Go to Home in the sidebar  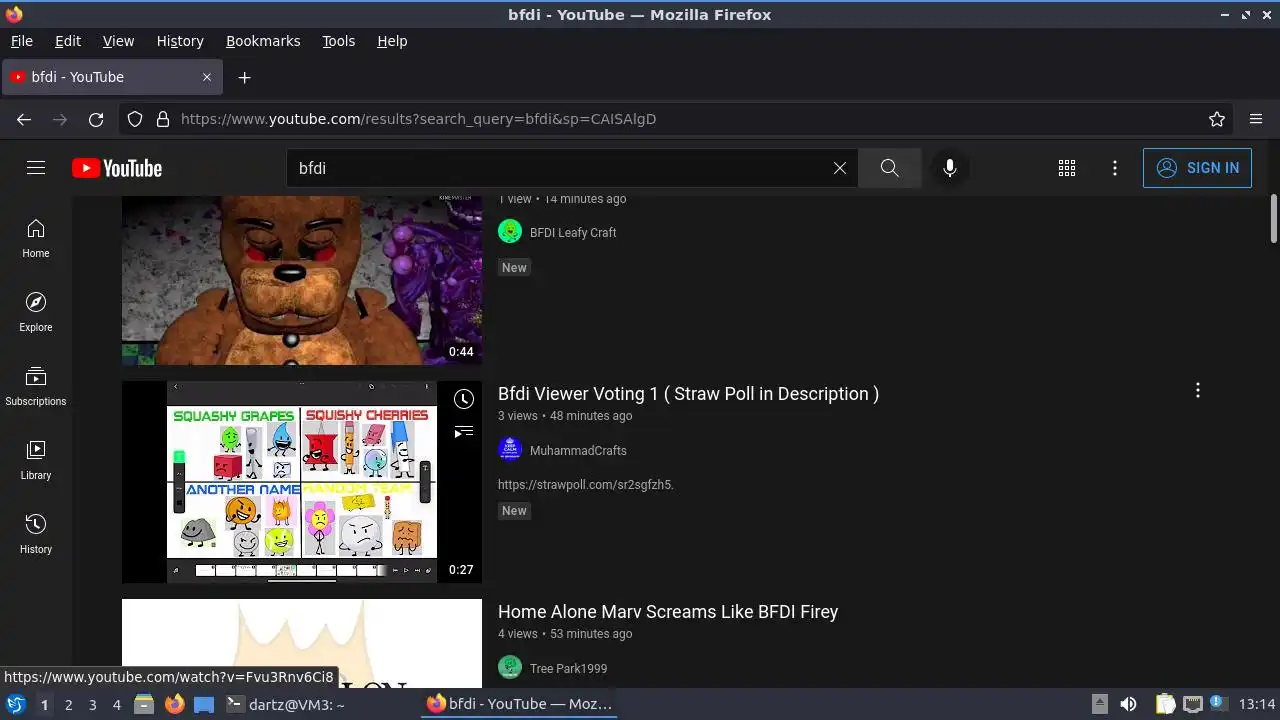[36, 238]
